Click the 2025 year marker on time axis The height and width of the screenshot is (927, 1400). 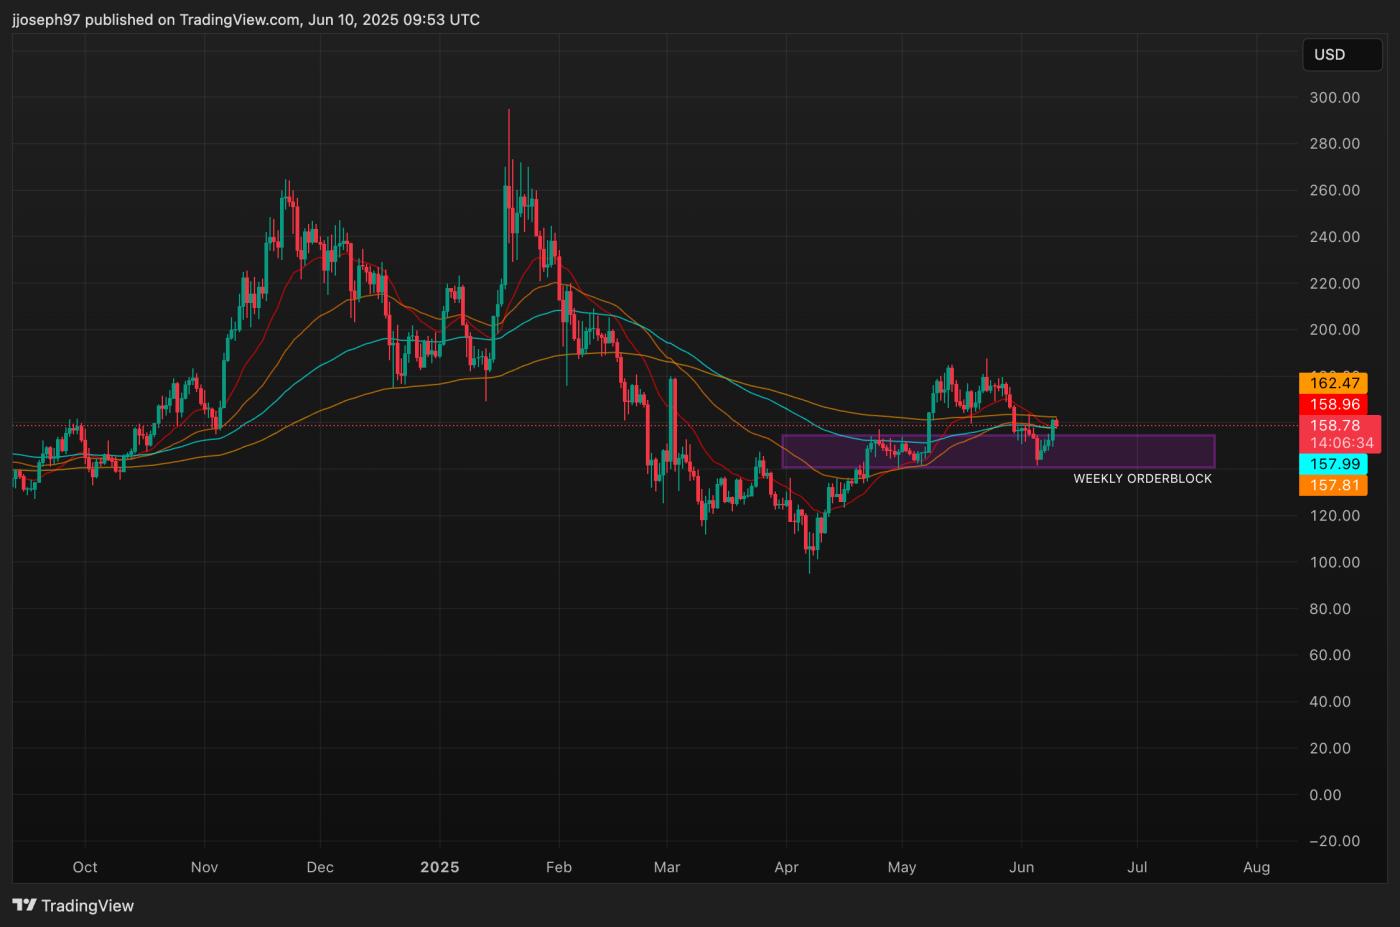click(x=439, y=867)
